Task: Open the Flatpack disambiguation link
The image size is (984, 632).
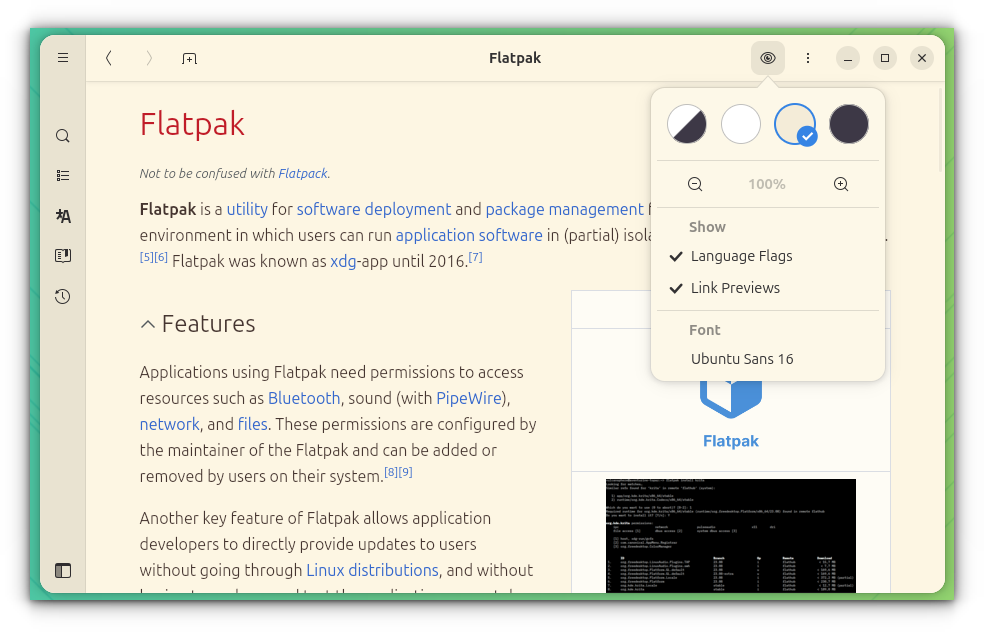Action: click(303, 173)
